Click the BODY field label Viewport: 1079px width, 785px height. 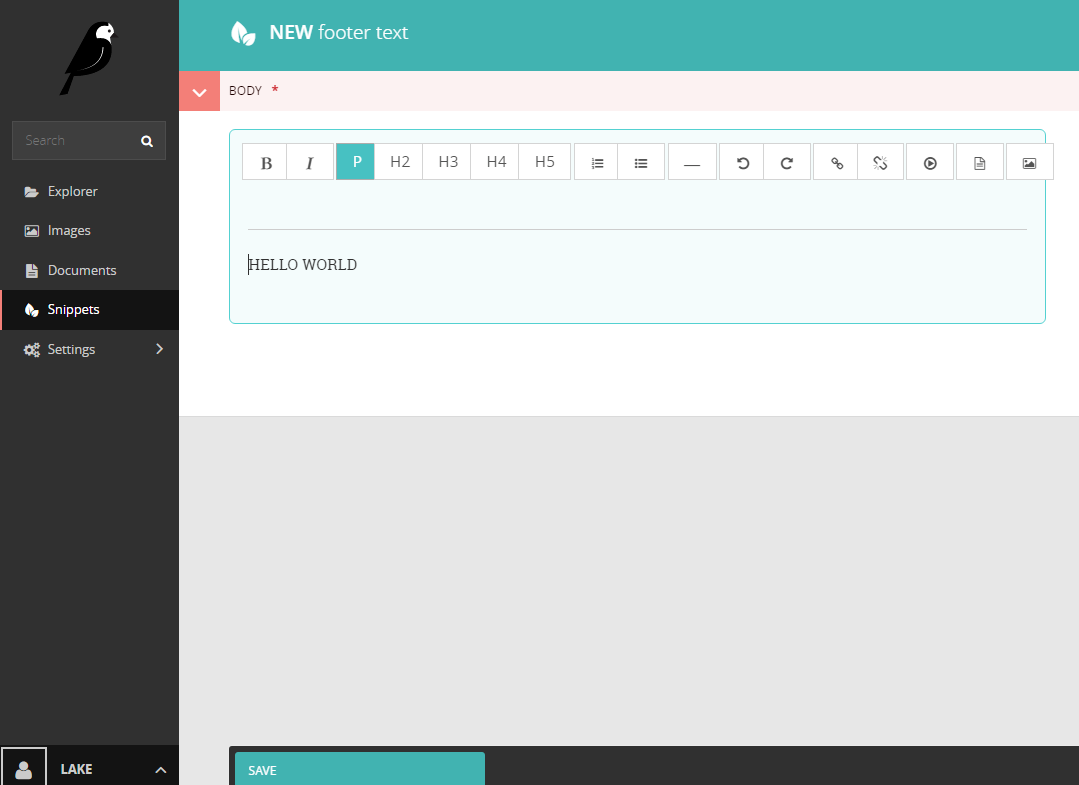(245, 91)
